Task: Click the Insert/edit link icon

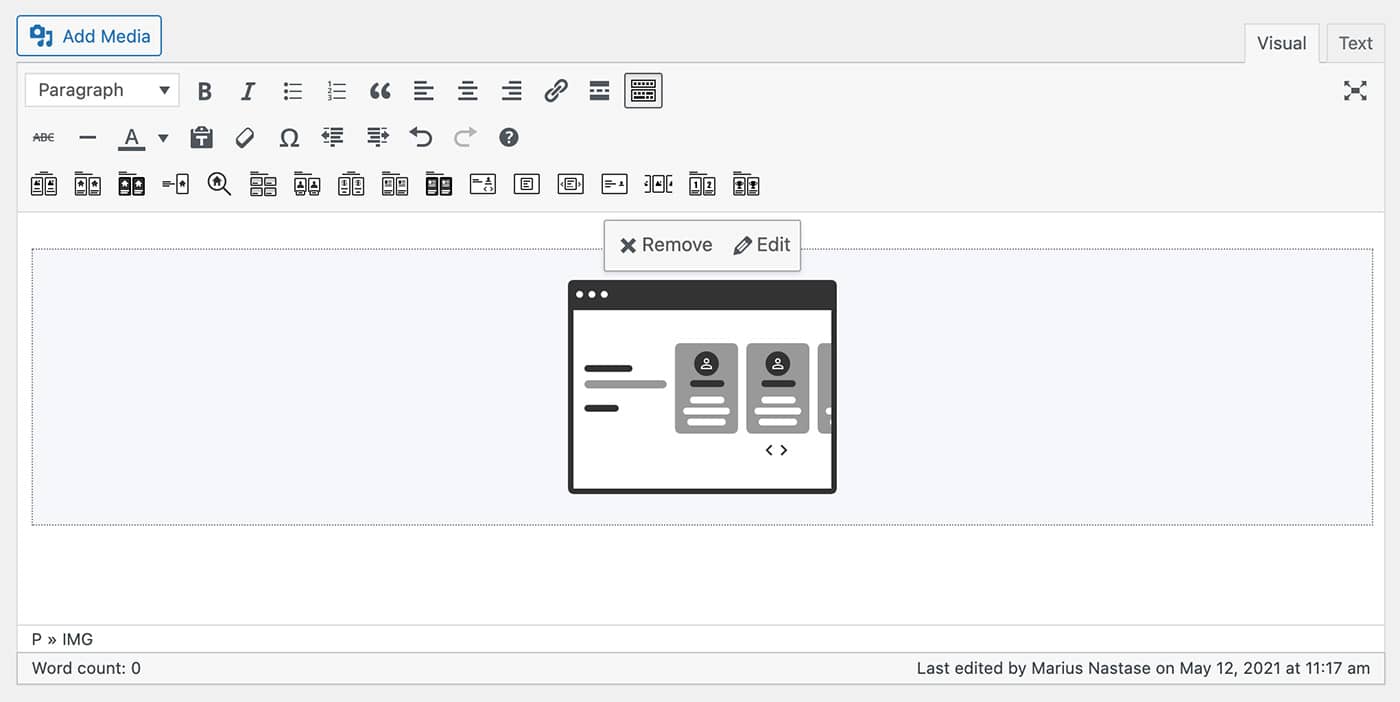Action: pyautogui.click(x=556, y=91)
